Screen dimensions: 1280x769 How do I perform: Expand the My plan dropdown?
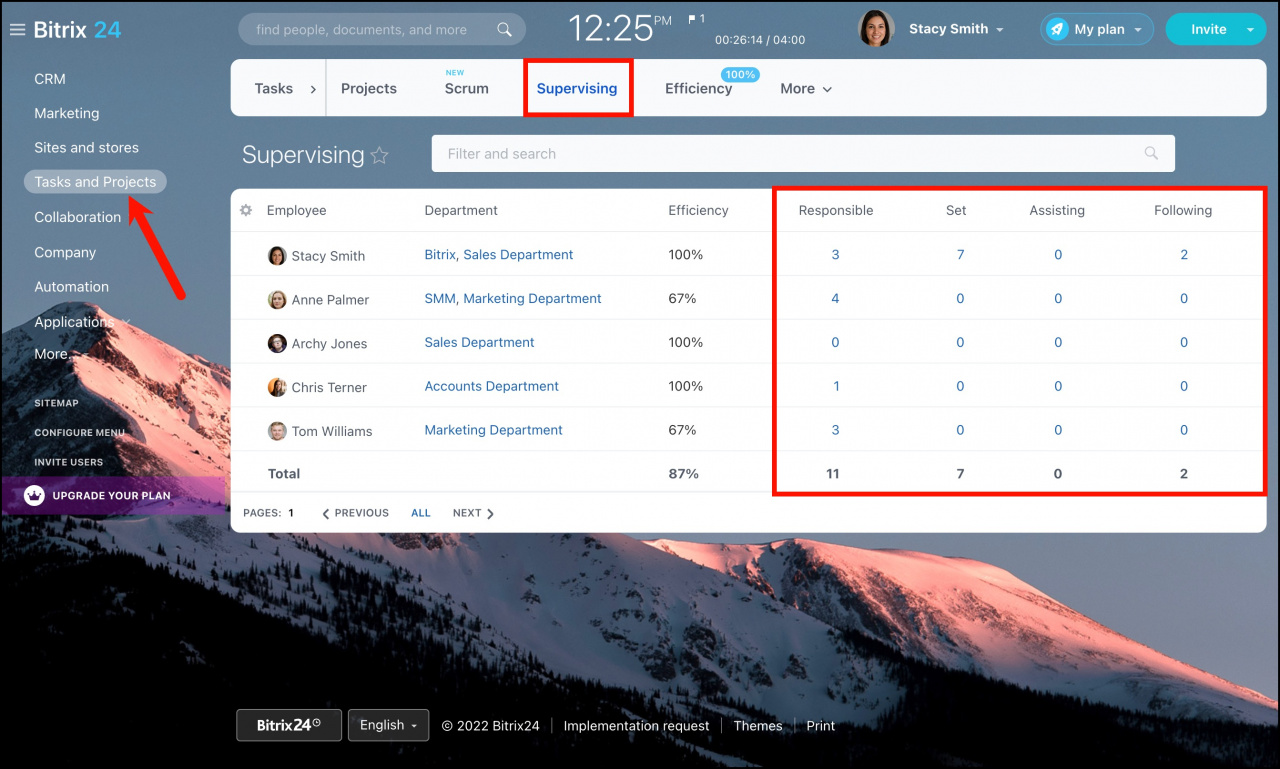(1138, 30)
